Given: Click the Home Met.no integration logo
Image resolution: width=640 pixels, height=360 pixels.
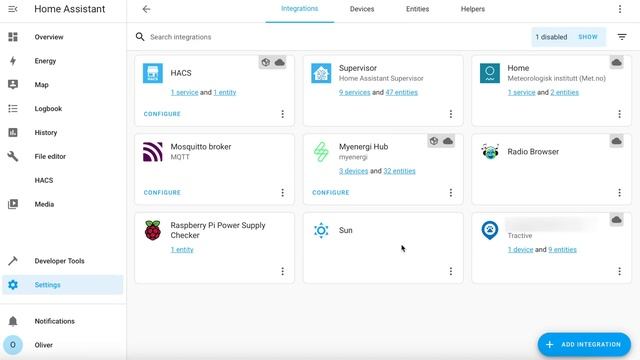Looking at the screenshot, I should (490, 73).
